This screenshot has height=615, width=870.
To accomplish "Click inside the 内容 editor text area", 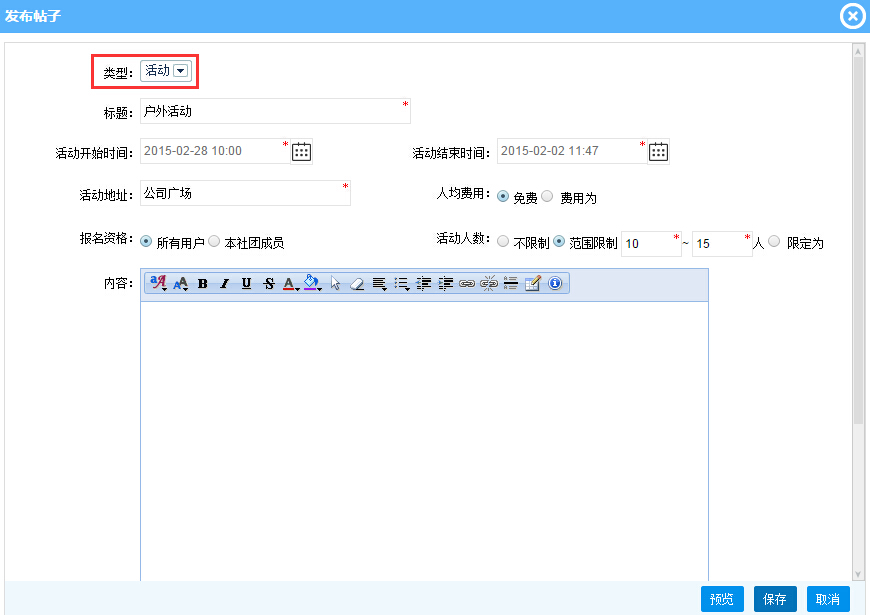I will [424, 441].
